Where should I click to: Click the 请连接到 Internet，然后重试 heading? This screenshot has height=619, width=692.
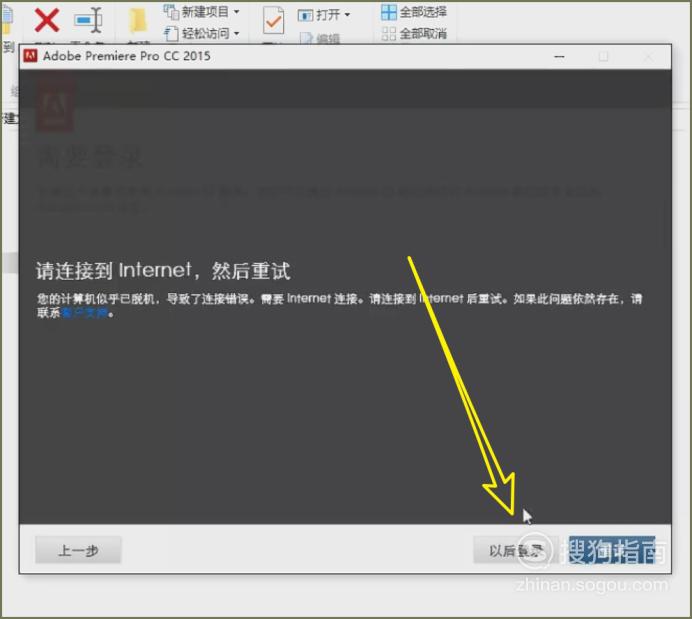(163, 270)
